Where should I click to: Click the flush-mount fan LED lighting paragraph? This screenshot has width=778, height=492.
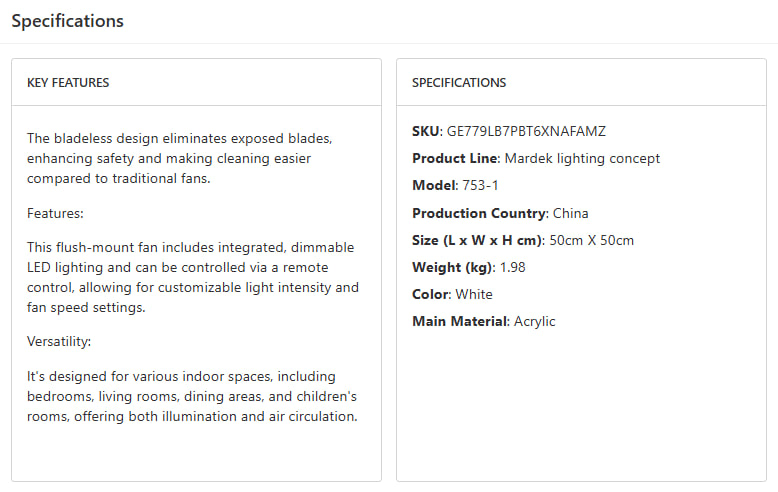click(x=191, y=277)
